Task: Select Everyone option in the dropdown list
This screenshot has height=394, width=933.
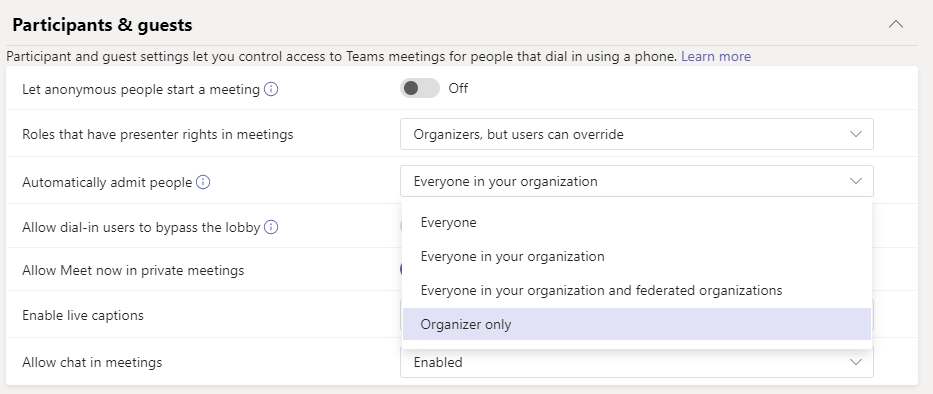Action: coord(637,222)
